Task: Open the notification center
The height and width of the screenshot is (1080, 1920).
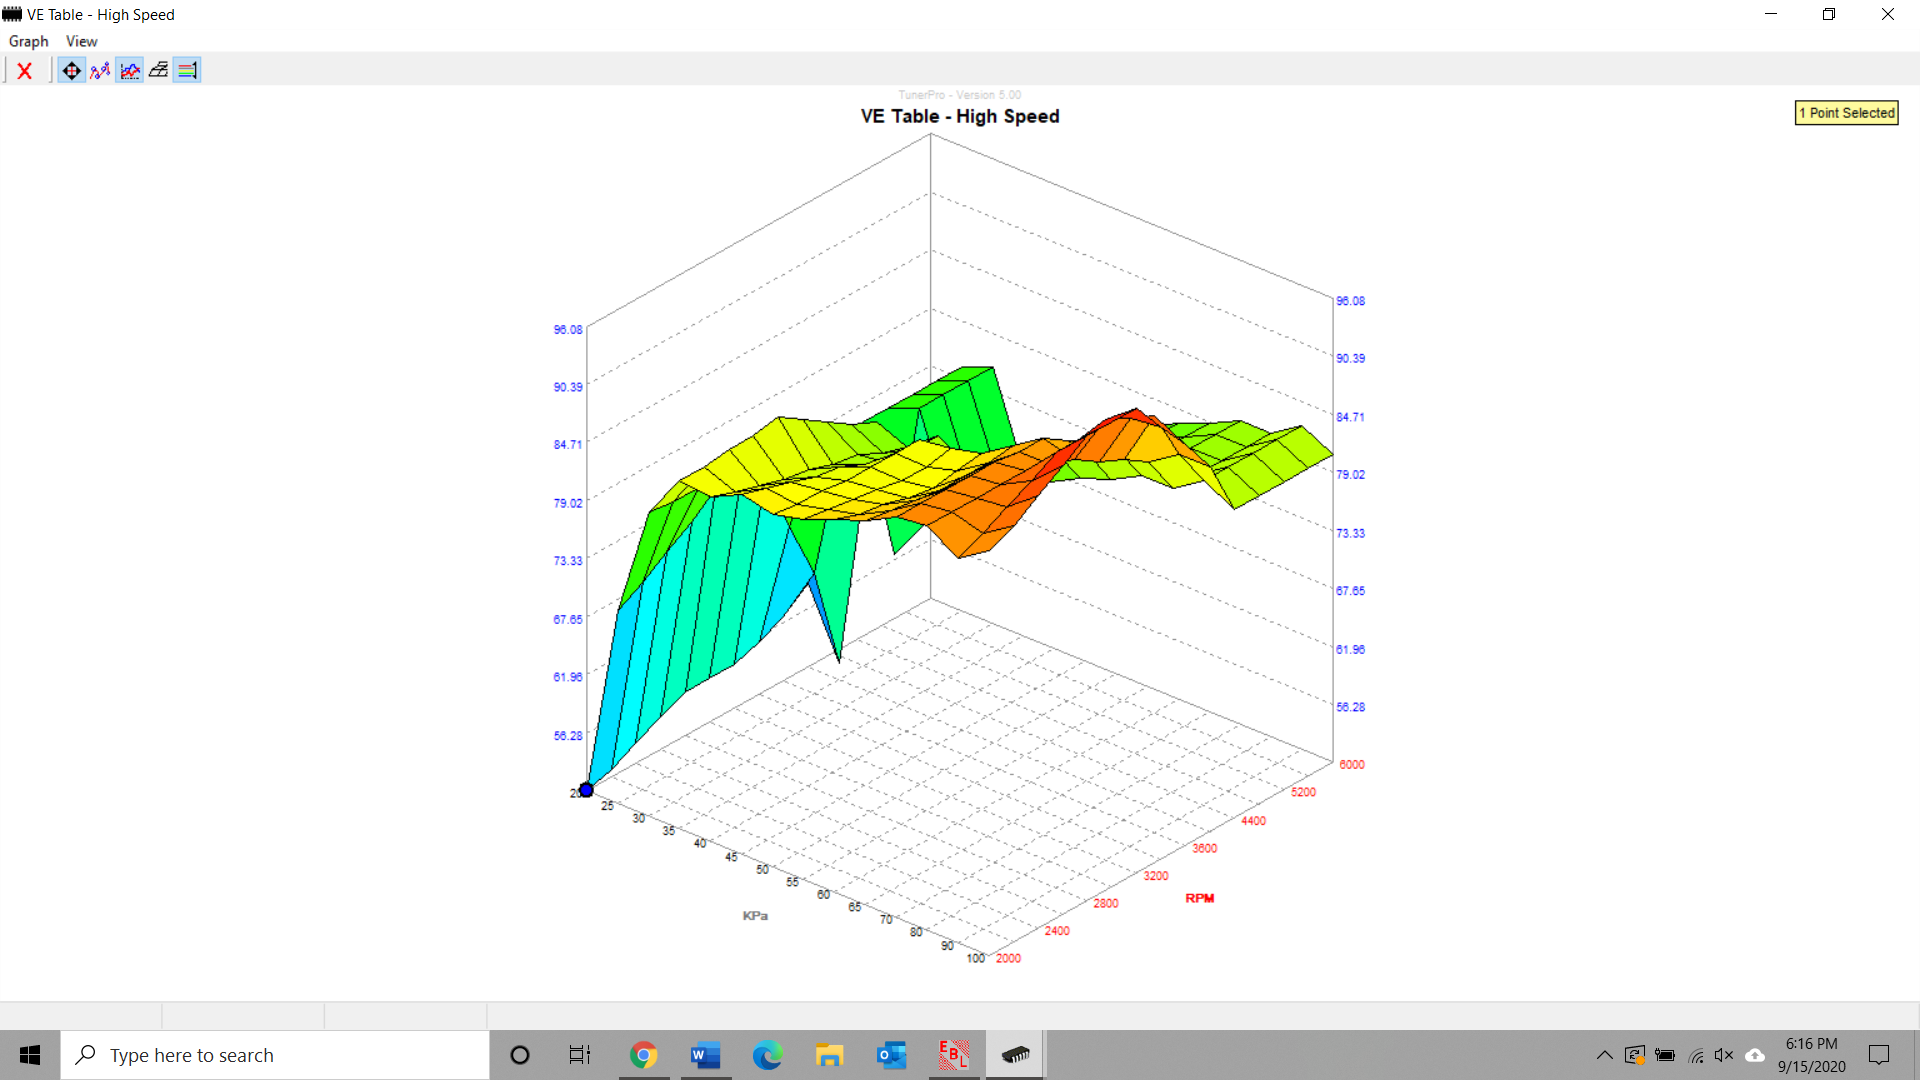Action: pos(1879,1055)
